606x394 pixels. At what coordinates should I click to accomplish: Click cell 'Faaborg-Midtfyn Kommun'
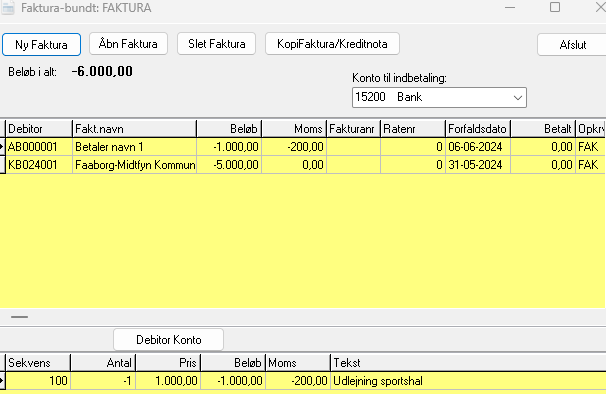pyautogui.click(x=134, y=165)
